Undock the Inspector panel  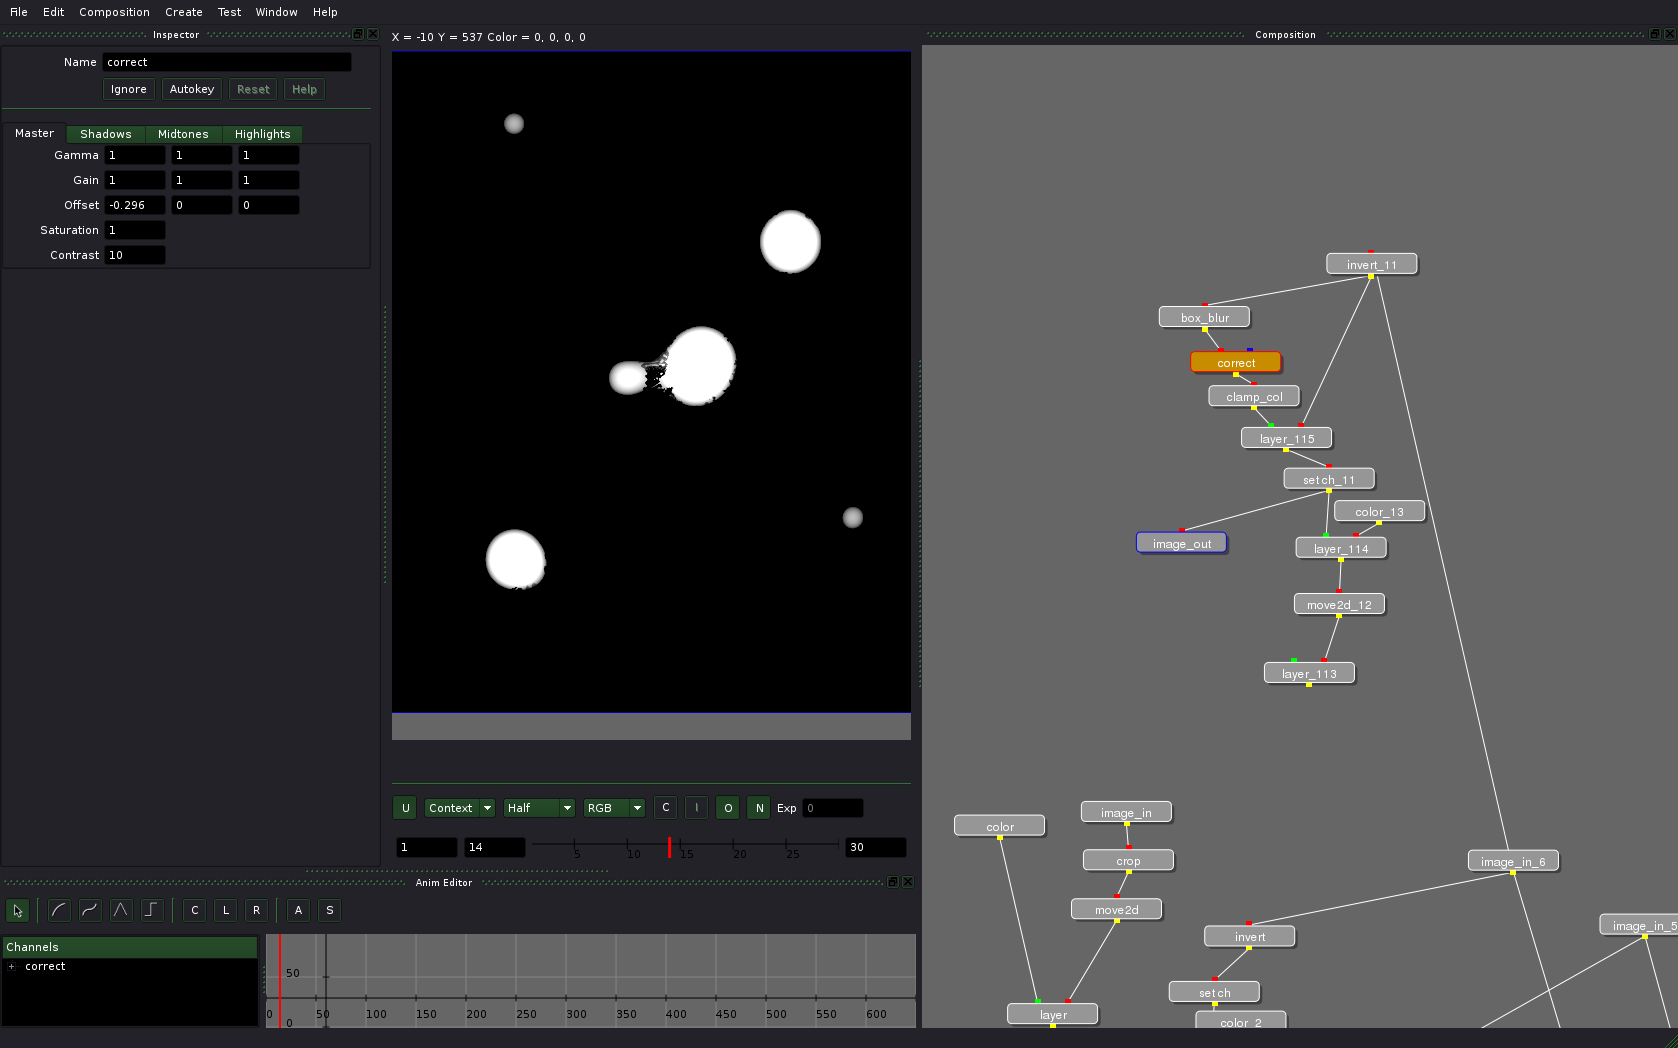coord(358,34)
